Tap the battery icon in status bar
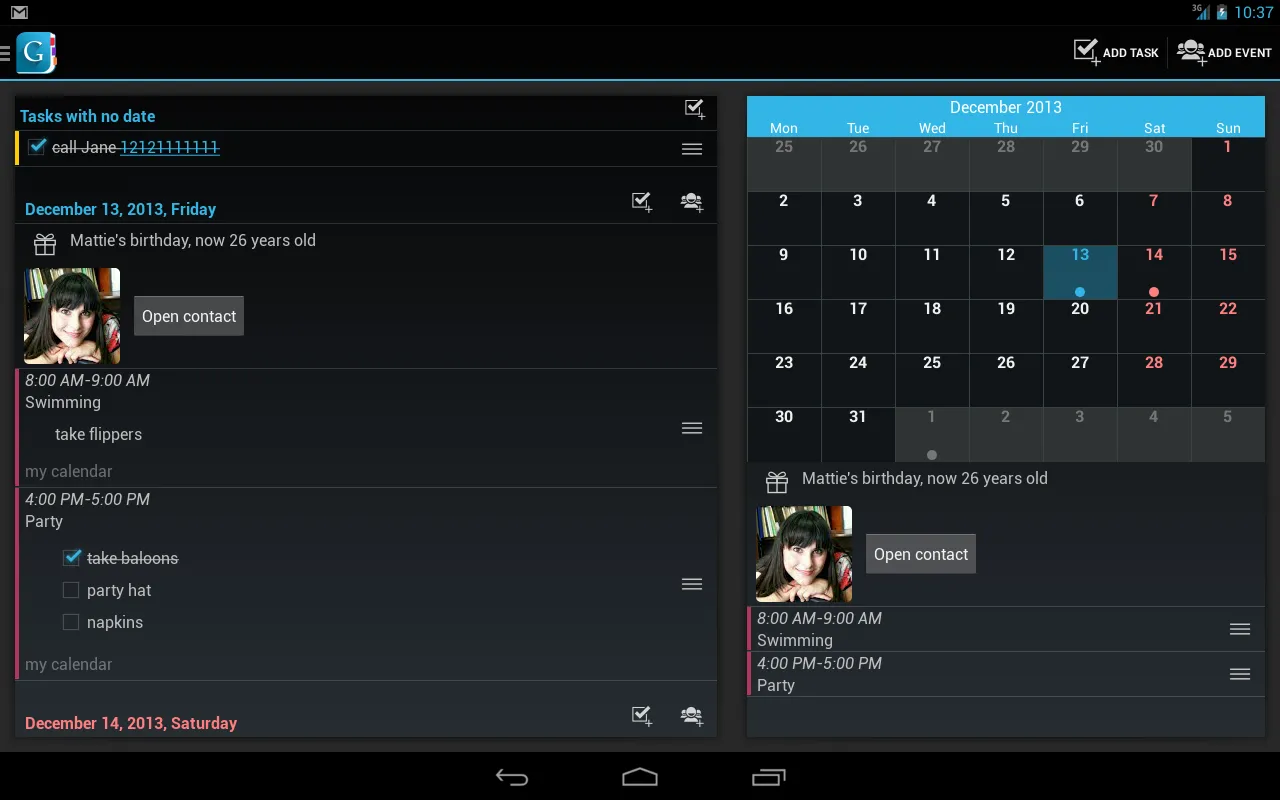This screenshot has width=1280, height=800. click(1222, 13)
